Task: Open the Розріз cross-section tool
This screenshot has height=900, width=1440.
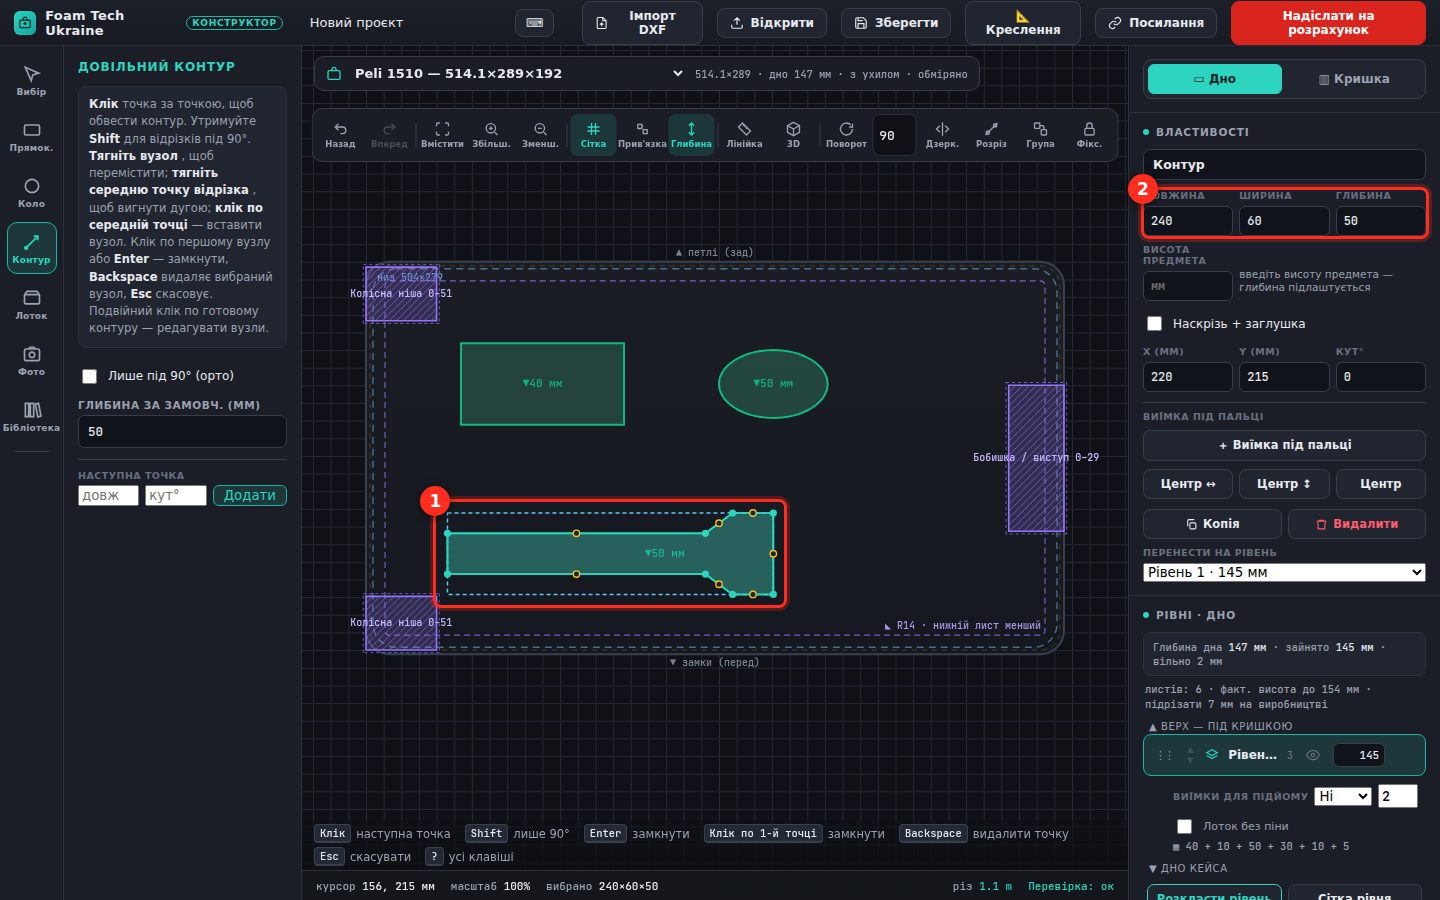Action: tap(991, 135)
